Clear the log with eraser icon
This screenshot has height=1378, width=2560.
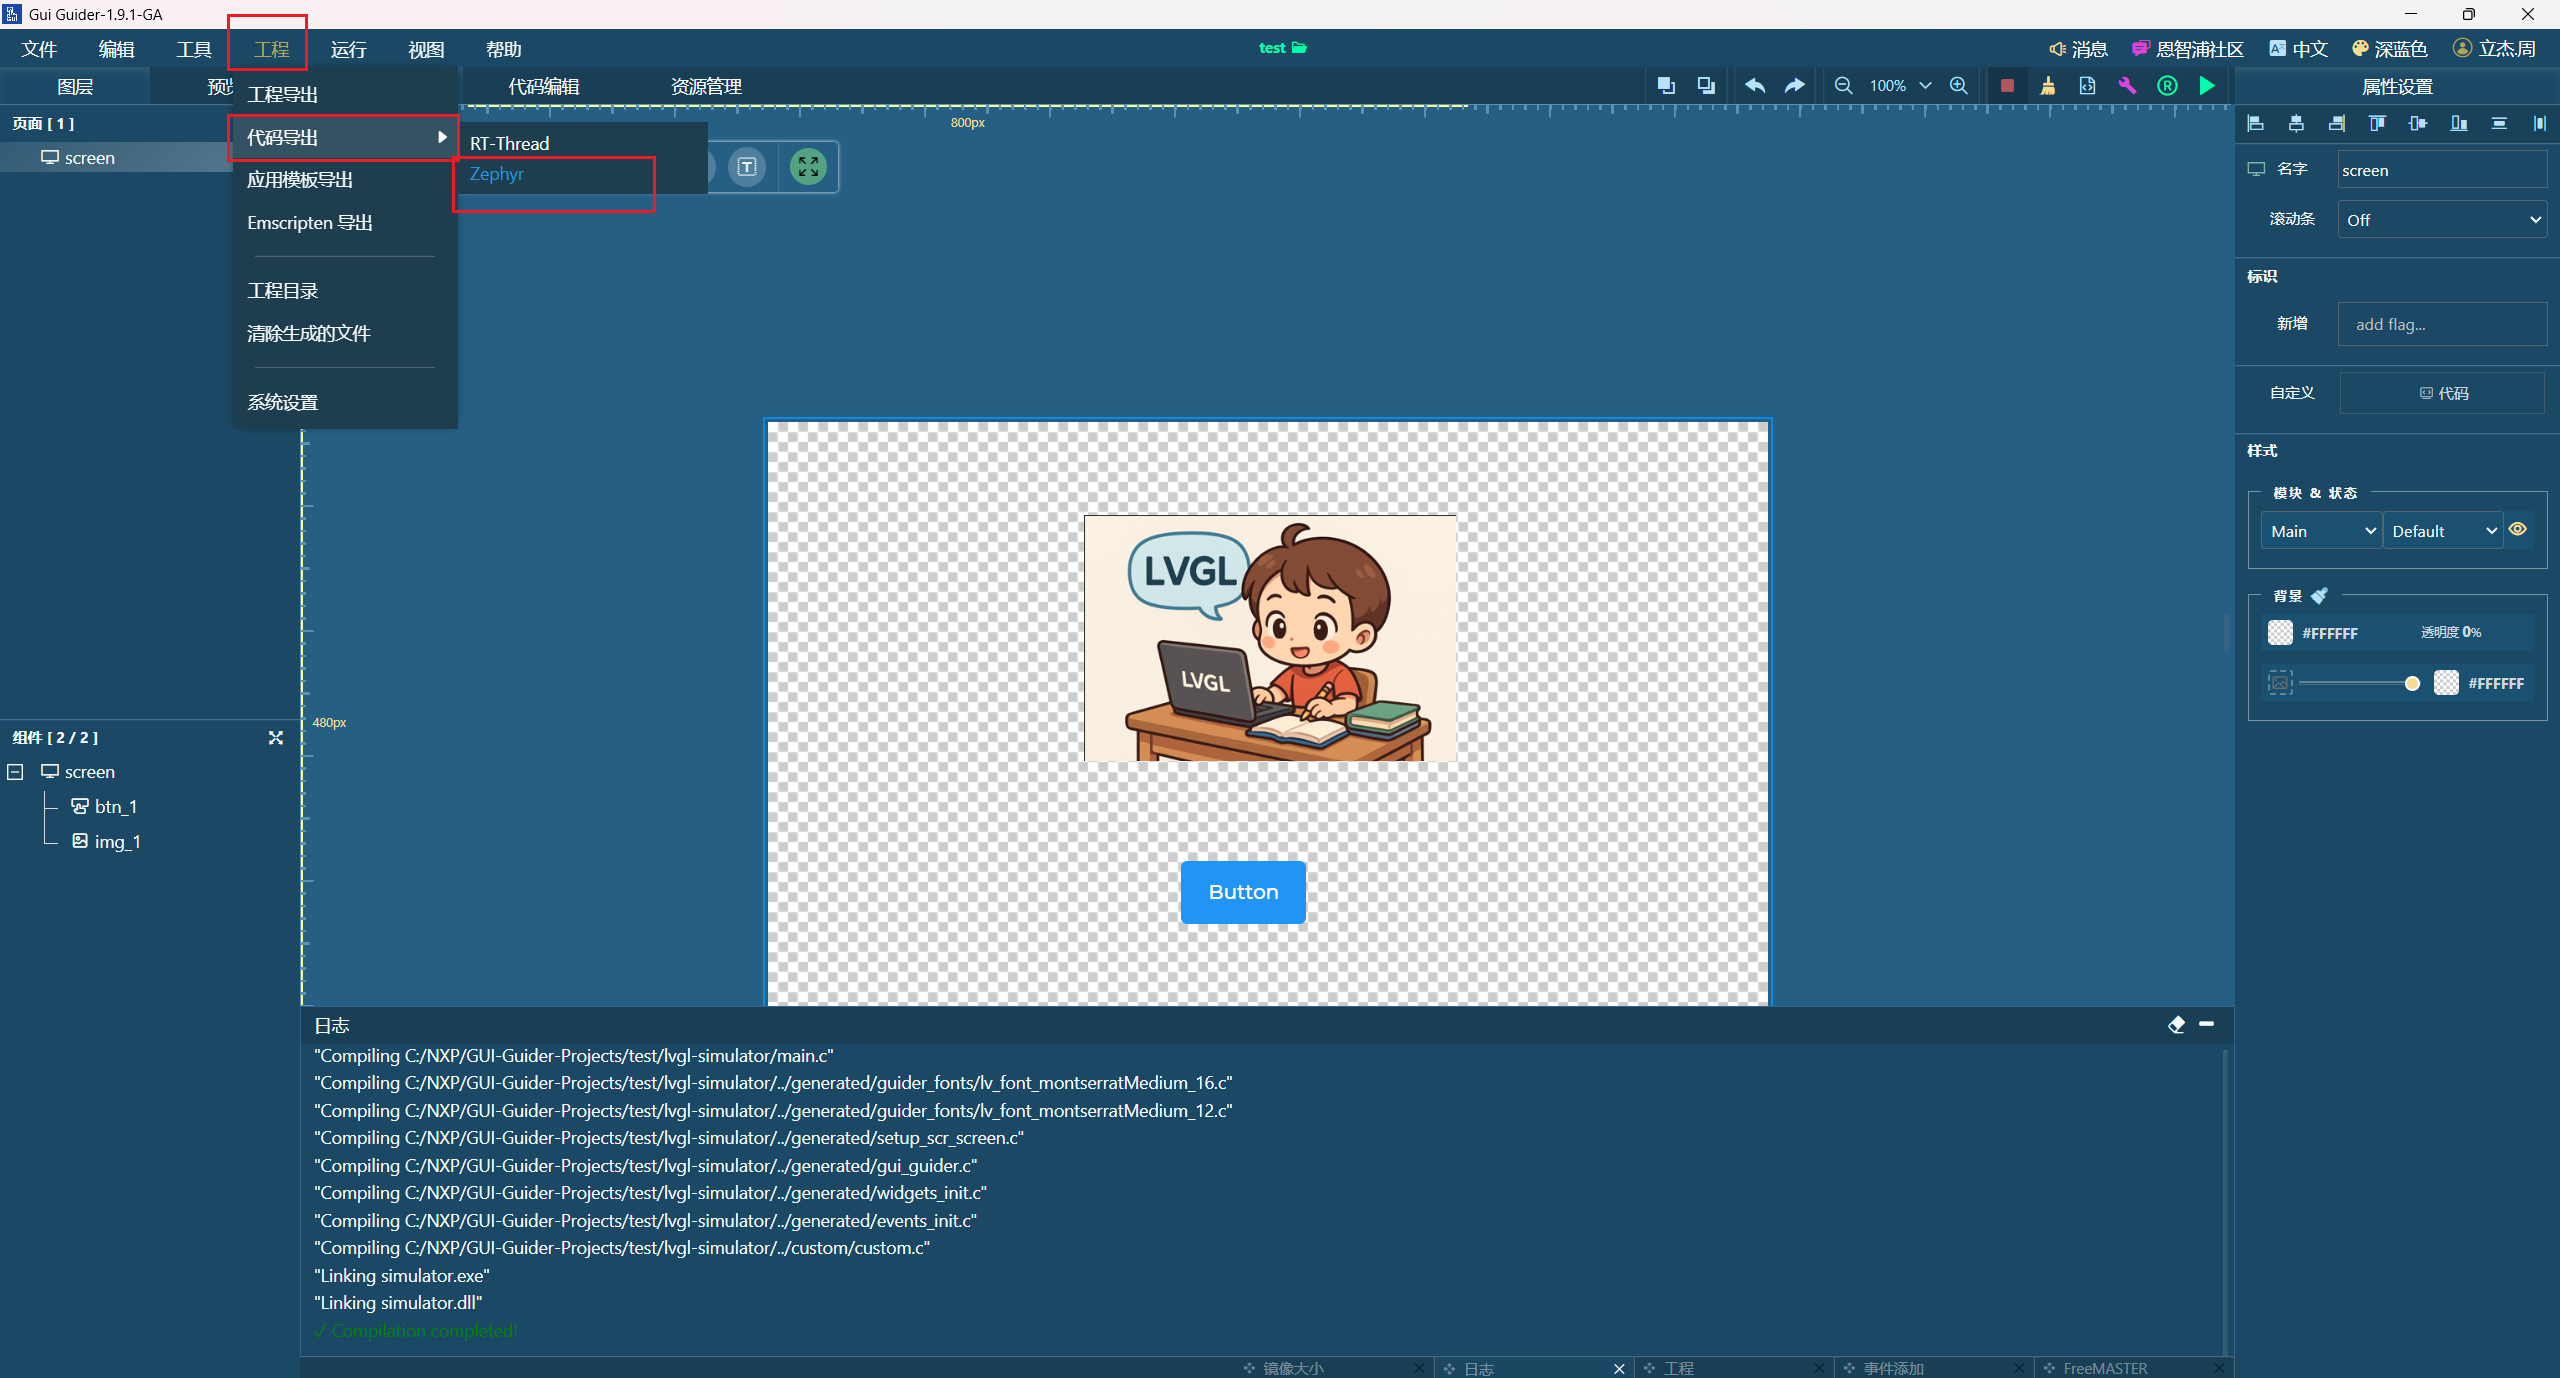(2176, 1024)
